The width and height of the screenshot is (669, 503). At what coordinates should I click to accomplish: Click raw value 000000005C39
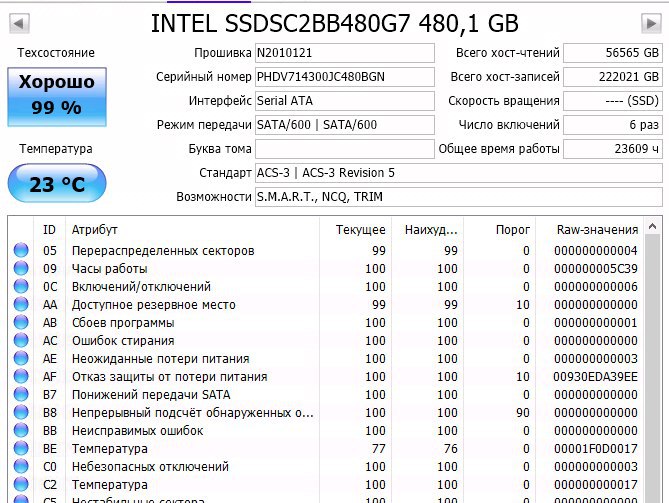pos(596,268)
